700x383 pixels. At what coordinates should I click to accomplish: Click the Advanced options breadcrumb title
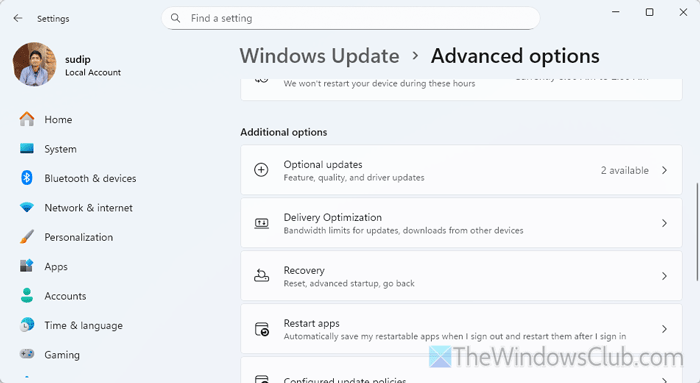point(515,56)
